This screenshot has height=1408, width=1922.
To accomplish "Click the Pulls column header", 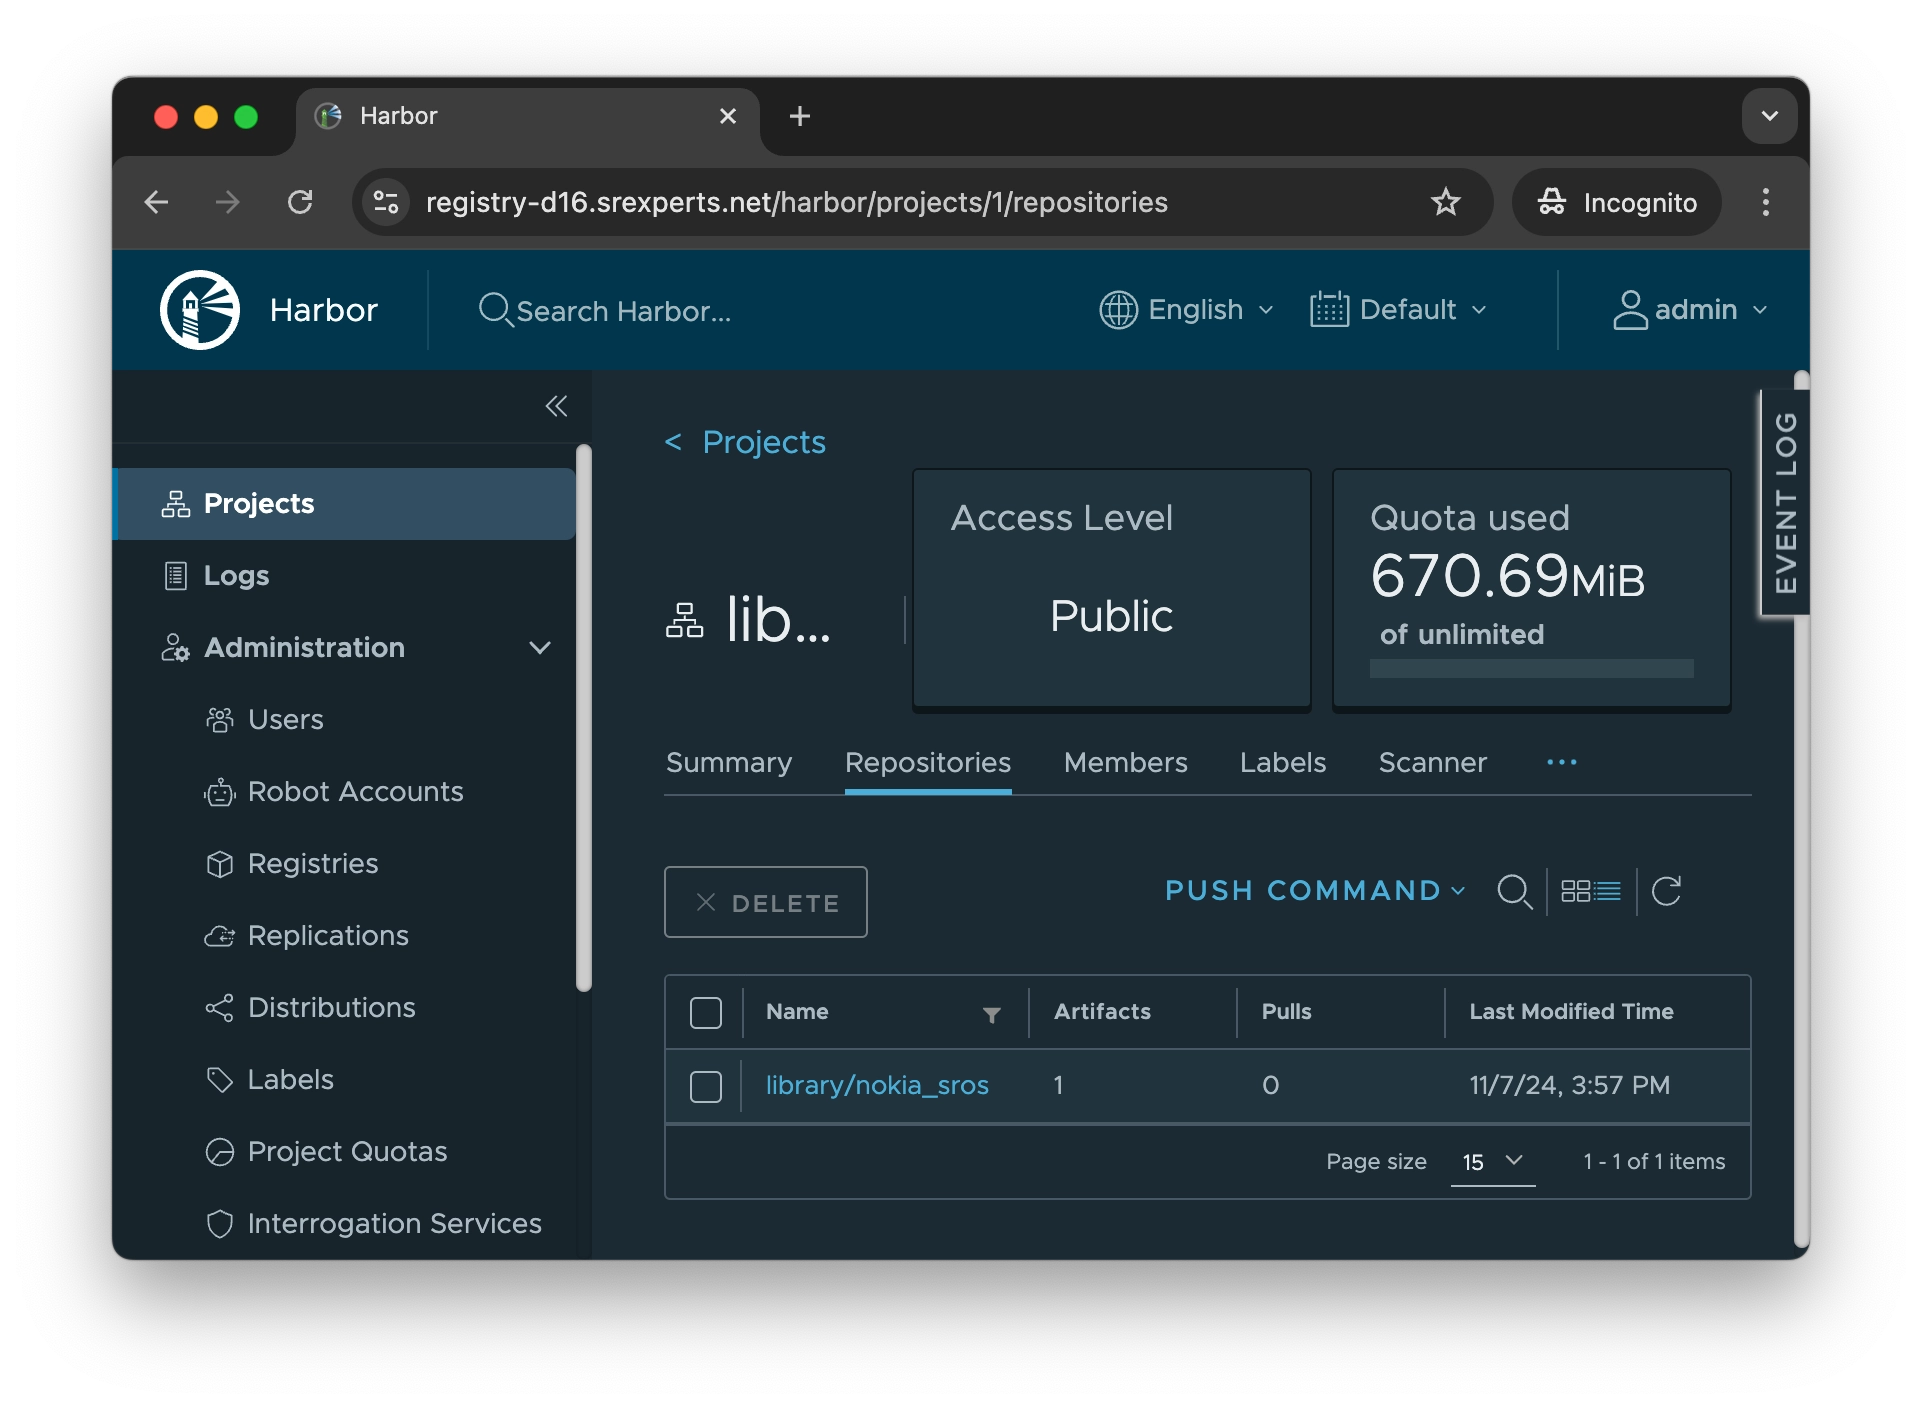I will 1286,1012.
